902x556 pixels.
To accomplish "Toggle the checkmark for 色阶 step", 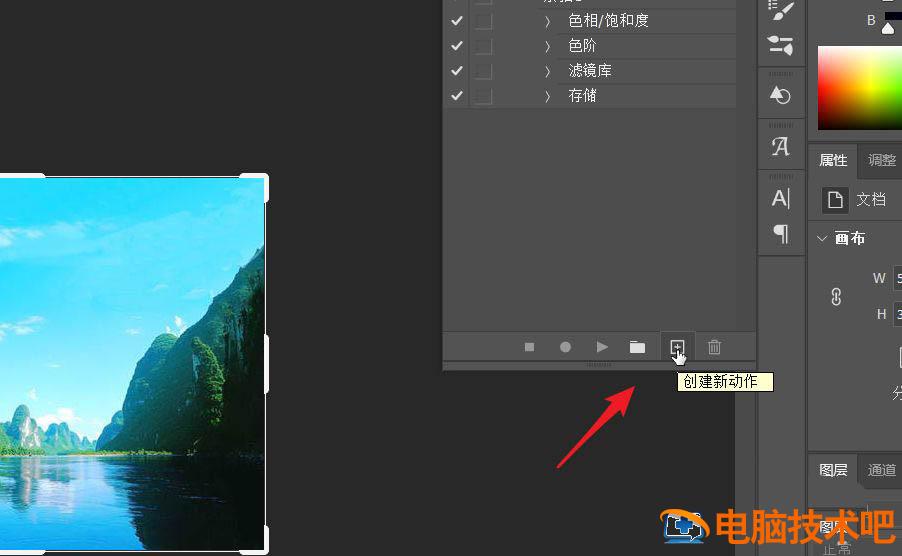I will coord(457,45).
